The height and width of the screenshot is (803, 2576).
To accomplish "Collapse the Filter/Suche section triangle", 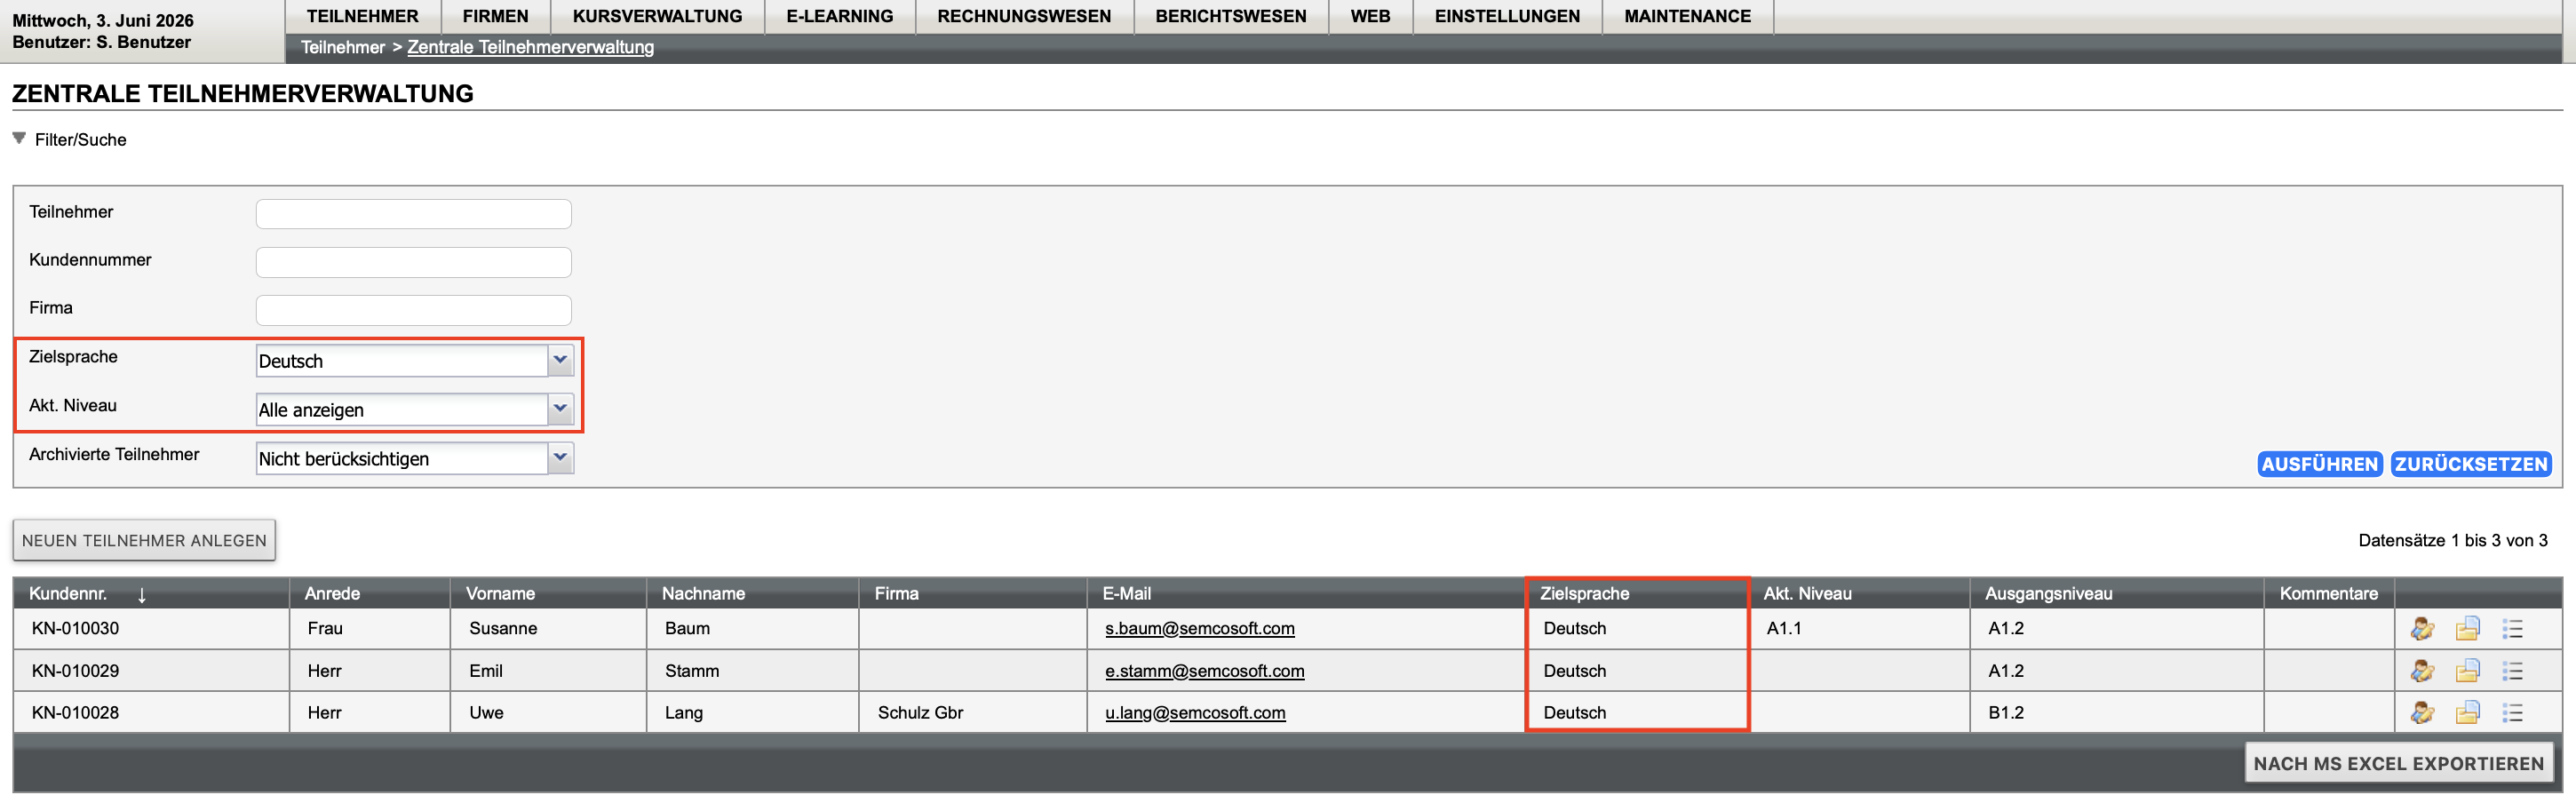I will coord(19,139).
